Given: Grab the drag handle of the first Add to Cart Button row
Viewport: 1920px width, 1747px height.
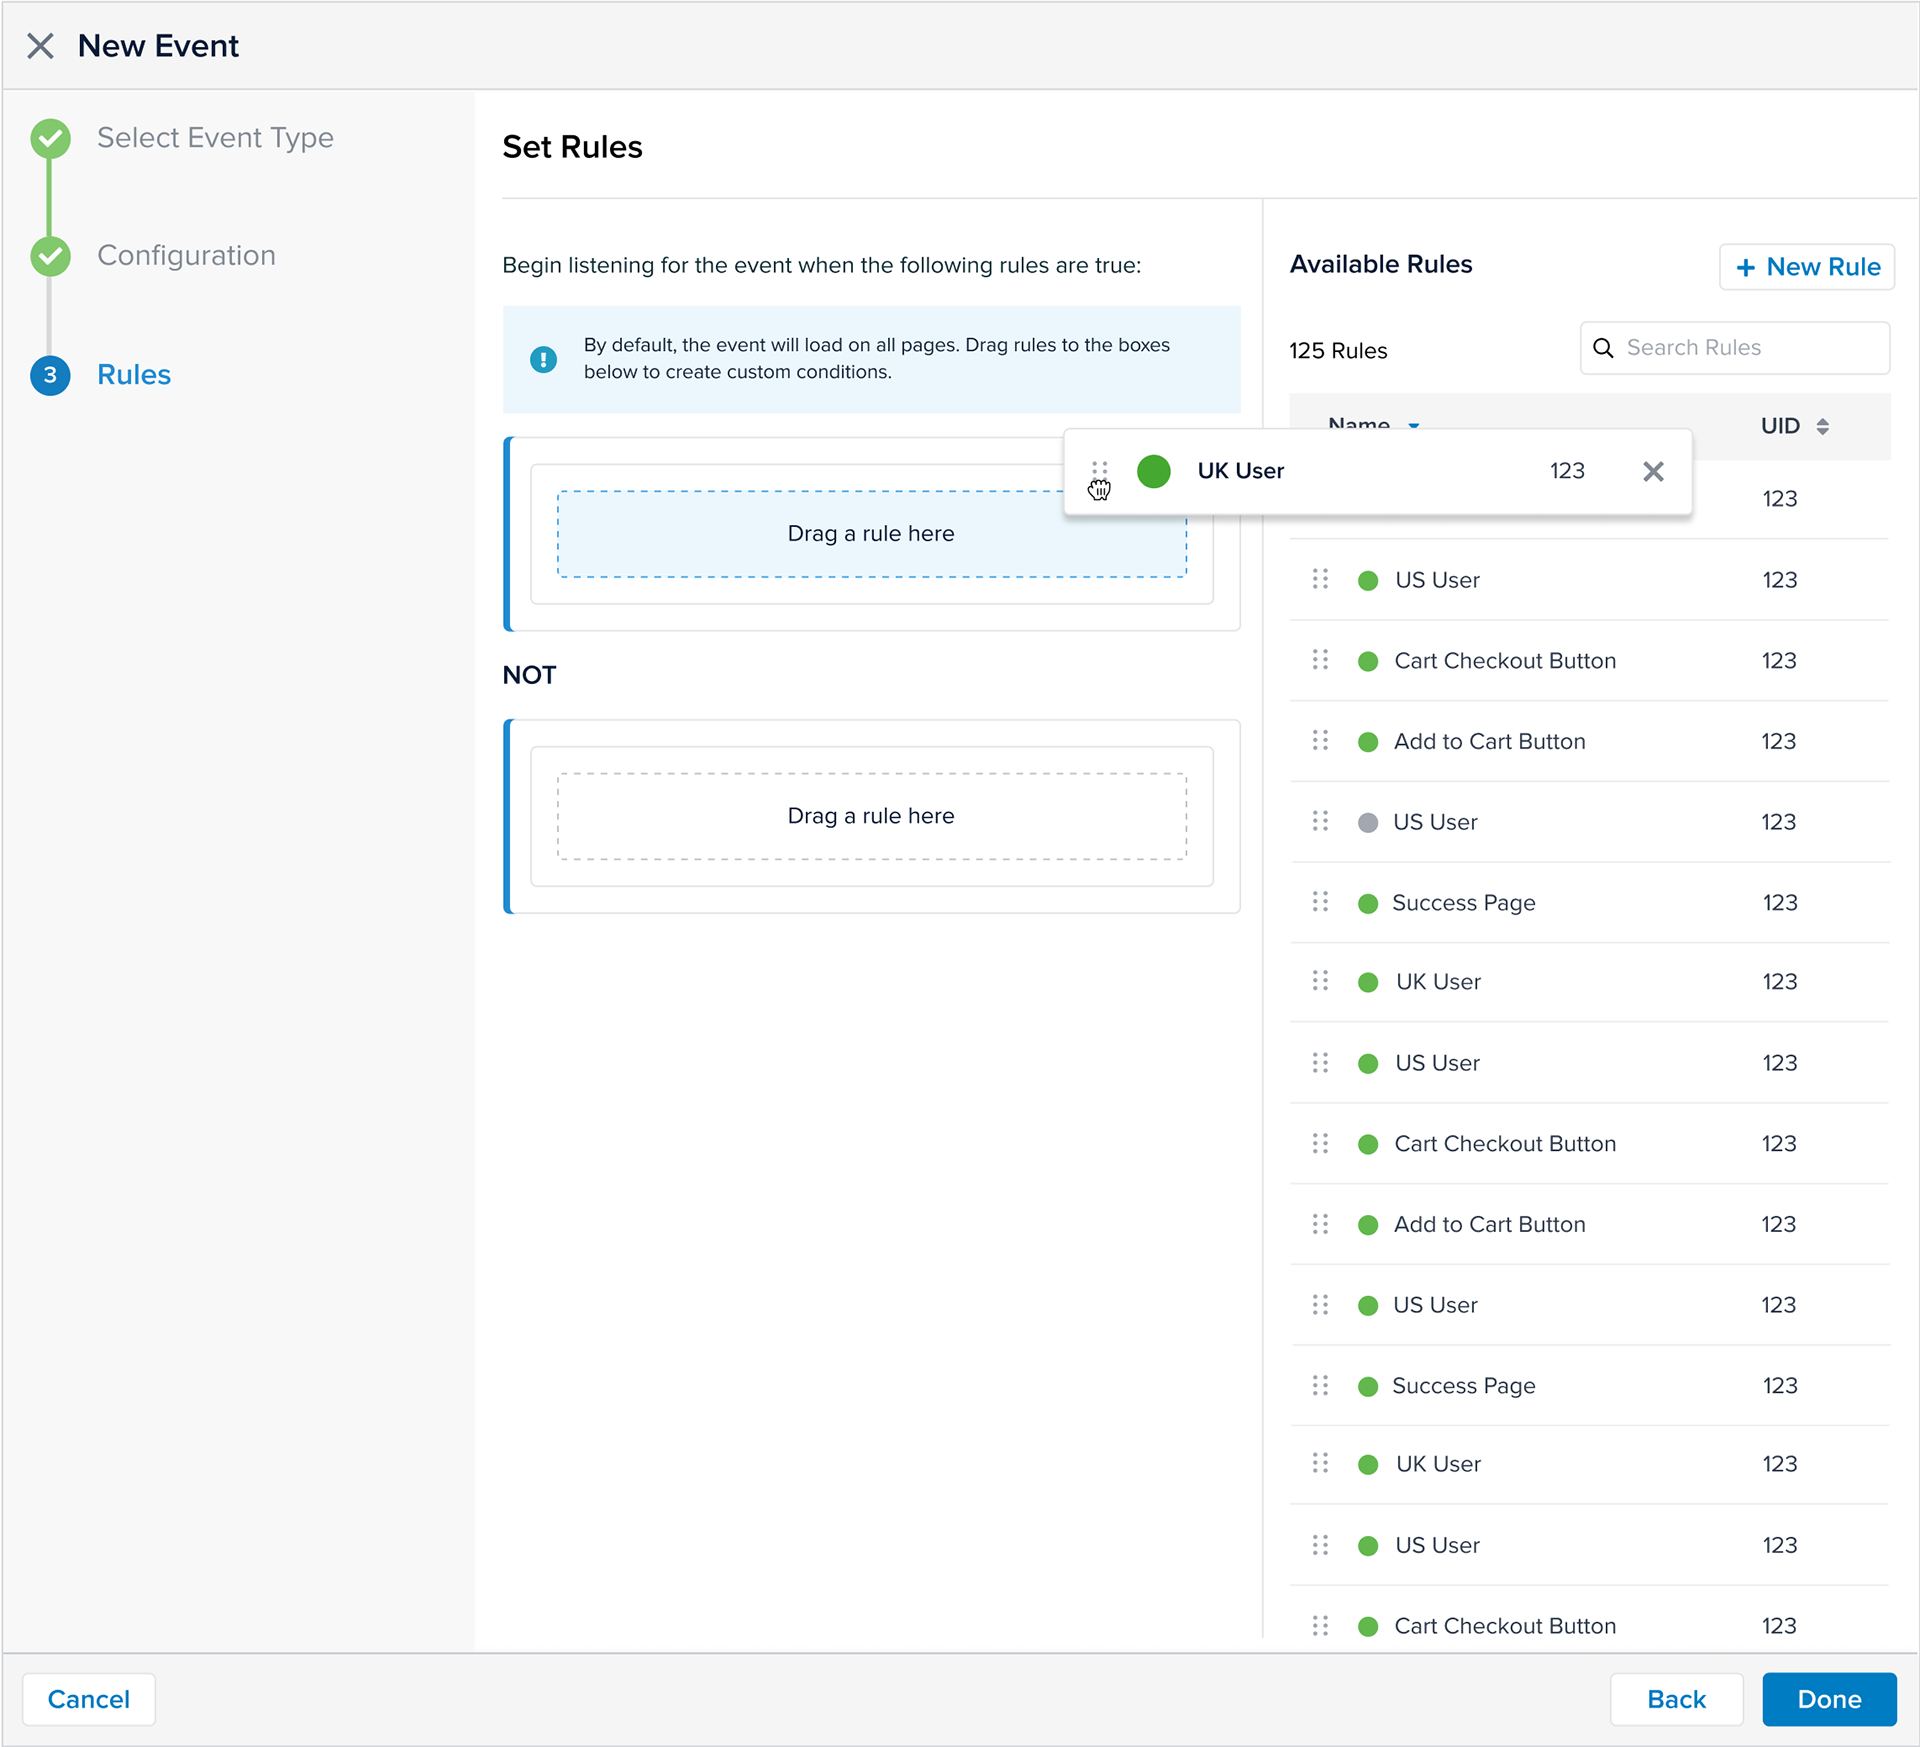Looking at the screenshot, I should pyautogui.click(x=1320, y=741).
